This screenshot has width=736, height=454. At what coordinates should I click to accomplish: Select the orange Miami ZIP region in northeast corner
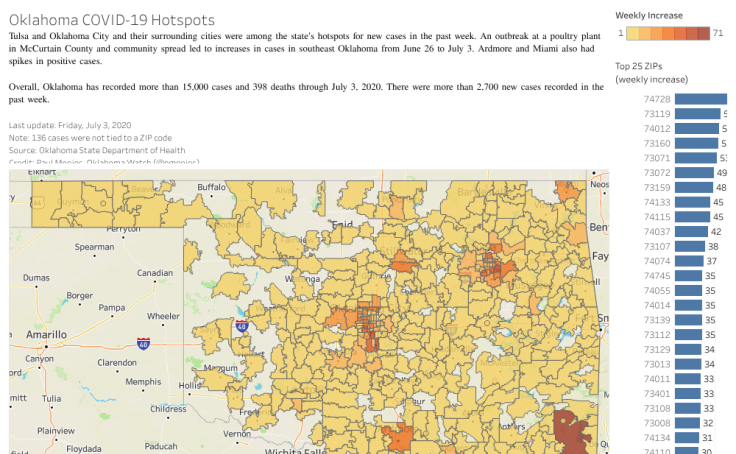(568, 191)
